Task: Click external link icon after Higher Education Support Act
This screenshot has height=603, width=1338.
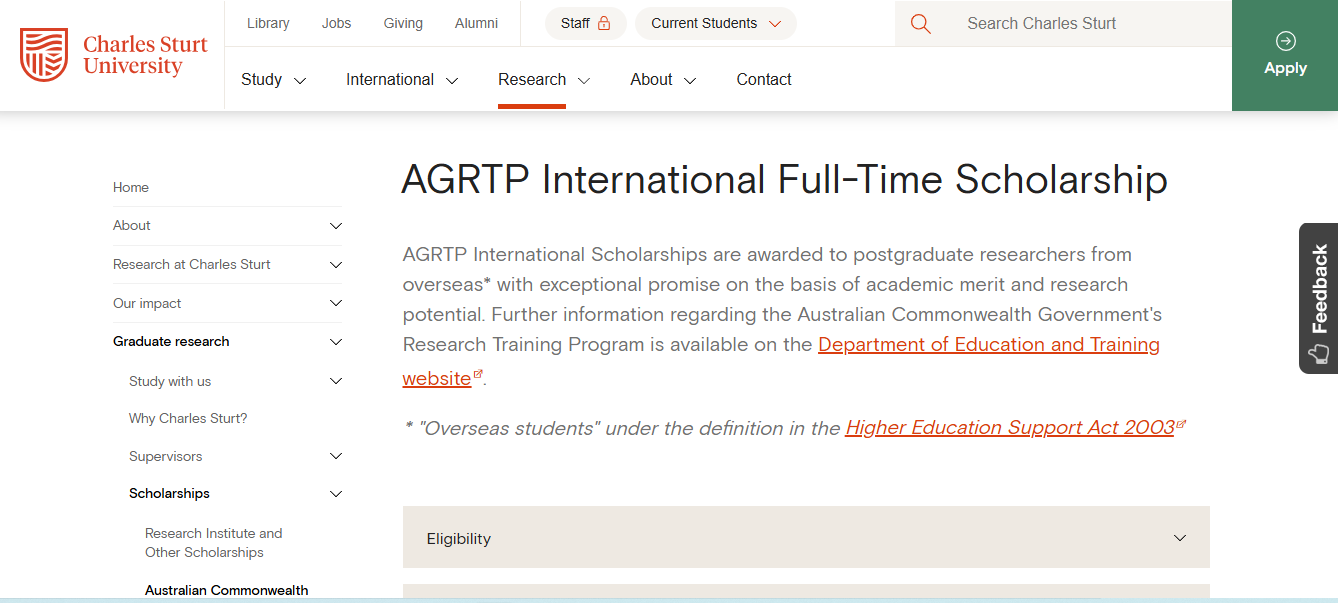Action: 1181,424
